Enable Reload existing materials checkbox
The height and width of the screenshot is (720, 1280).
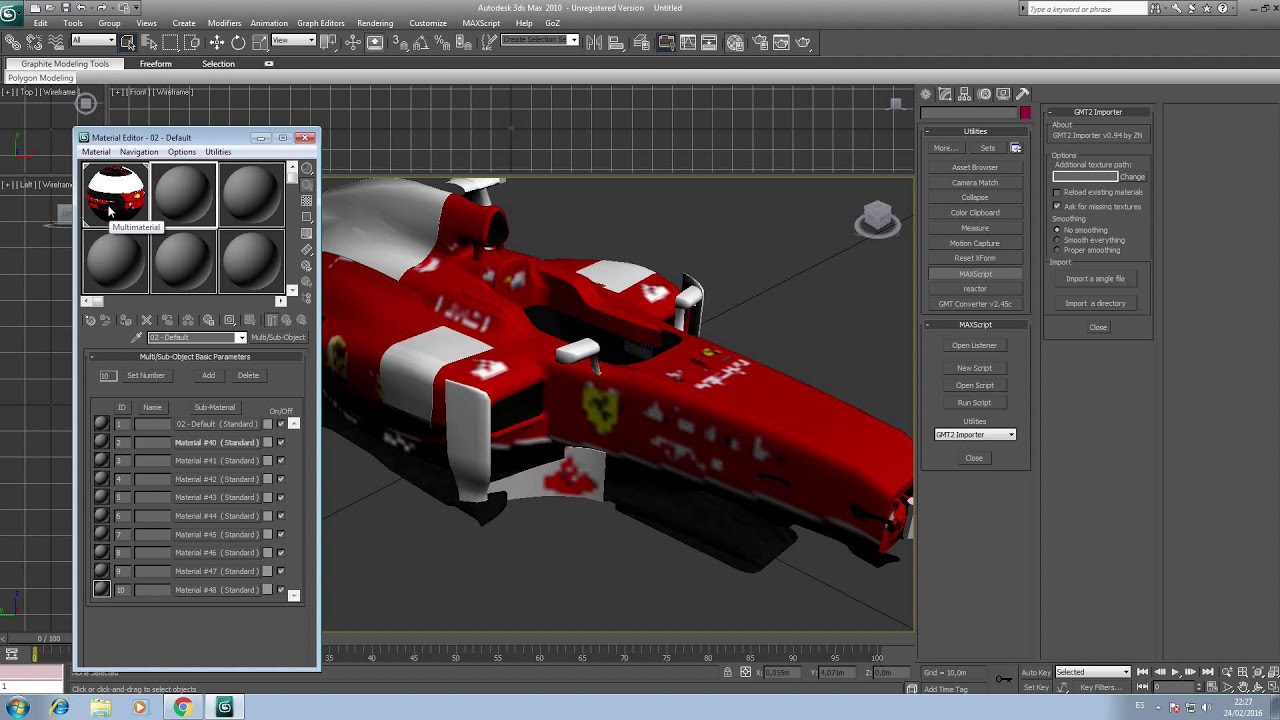(1057, 192)
